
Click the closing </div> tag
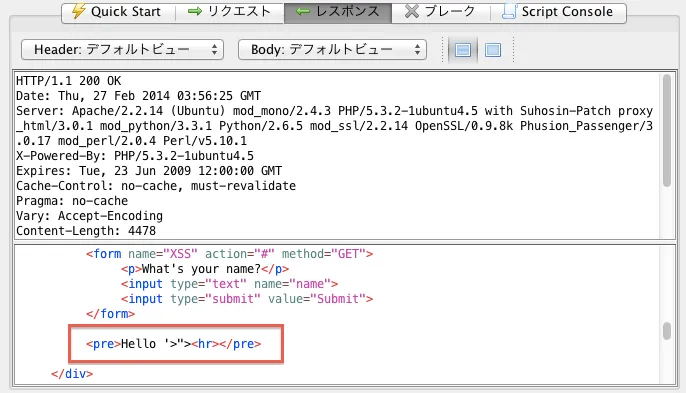point(72,373)
